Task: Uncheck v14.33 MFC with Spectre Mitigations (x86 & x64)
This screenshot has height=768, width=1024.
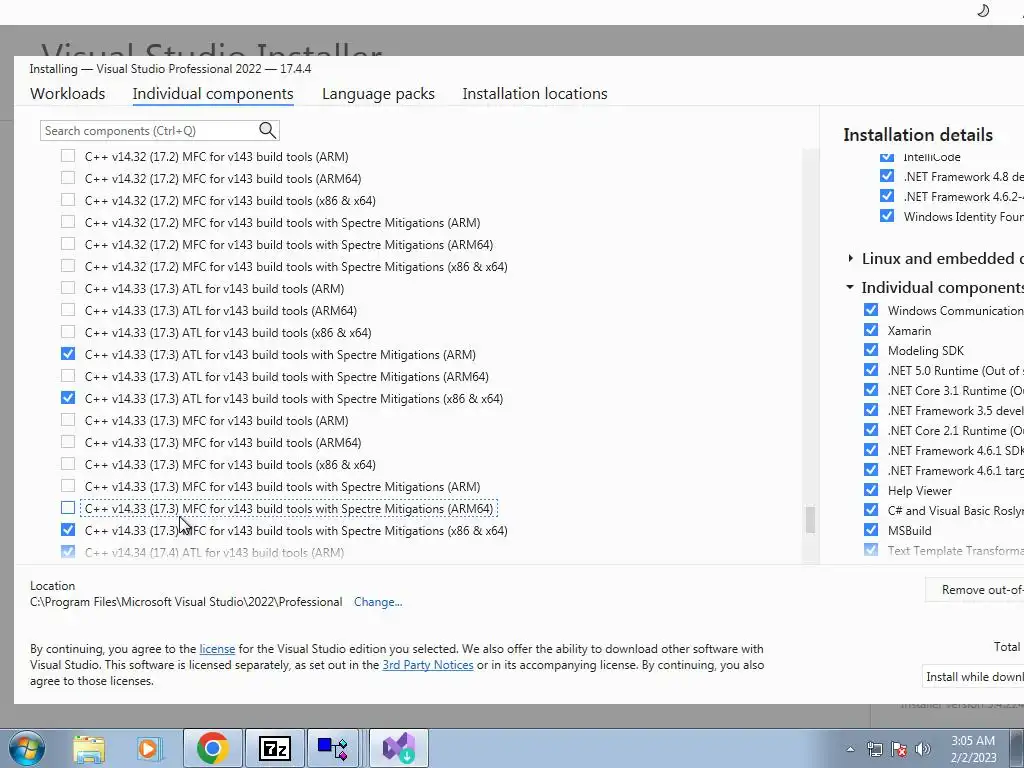Action: [x=68, y=530]
